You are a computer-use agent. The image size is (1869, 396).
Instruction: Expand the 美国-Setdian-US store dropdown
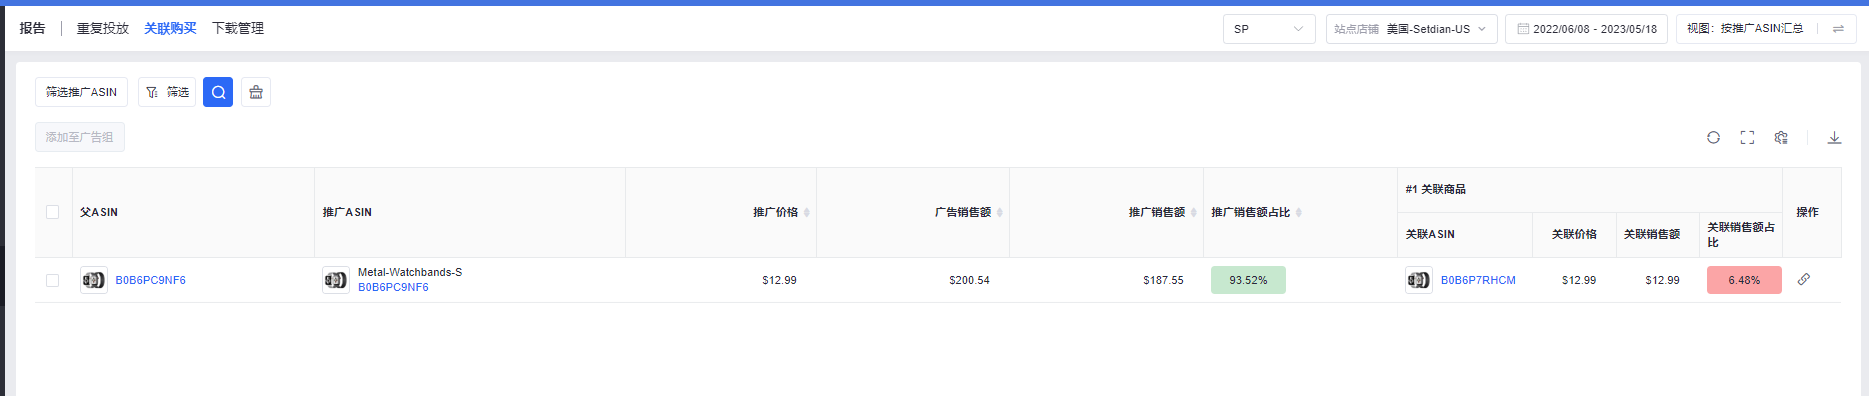(x=1412, y=29)
